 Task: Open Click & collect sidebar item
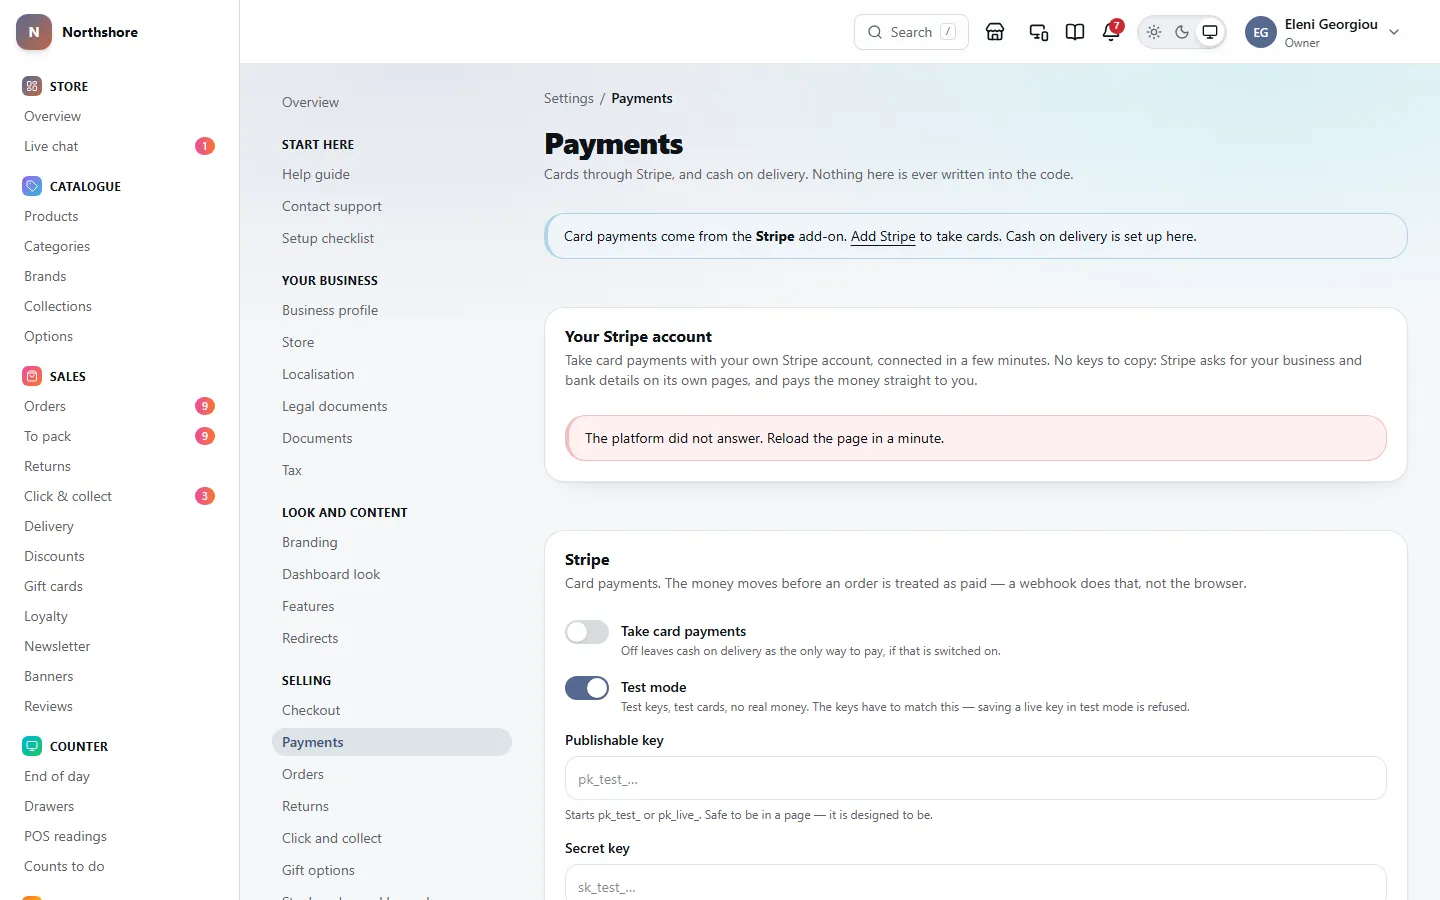point(120,496)
